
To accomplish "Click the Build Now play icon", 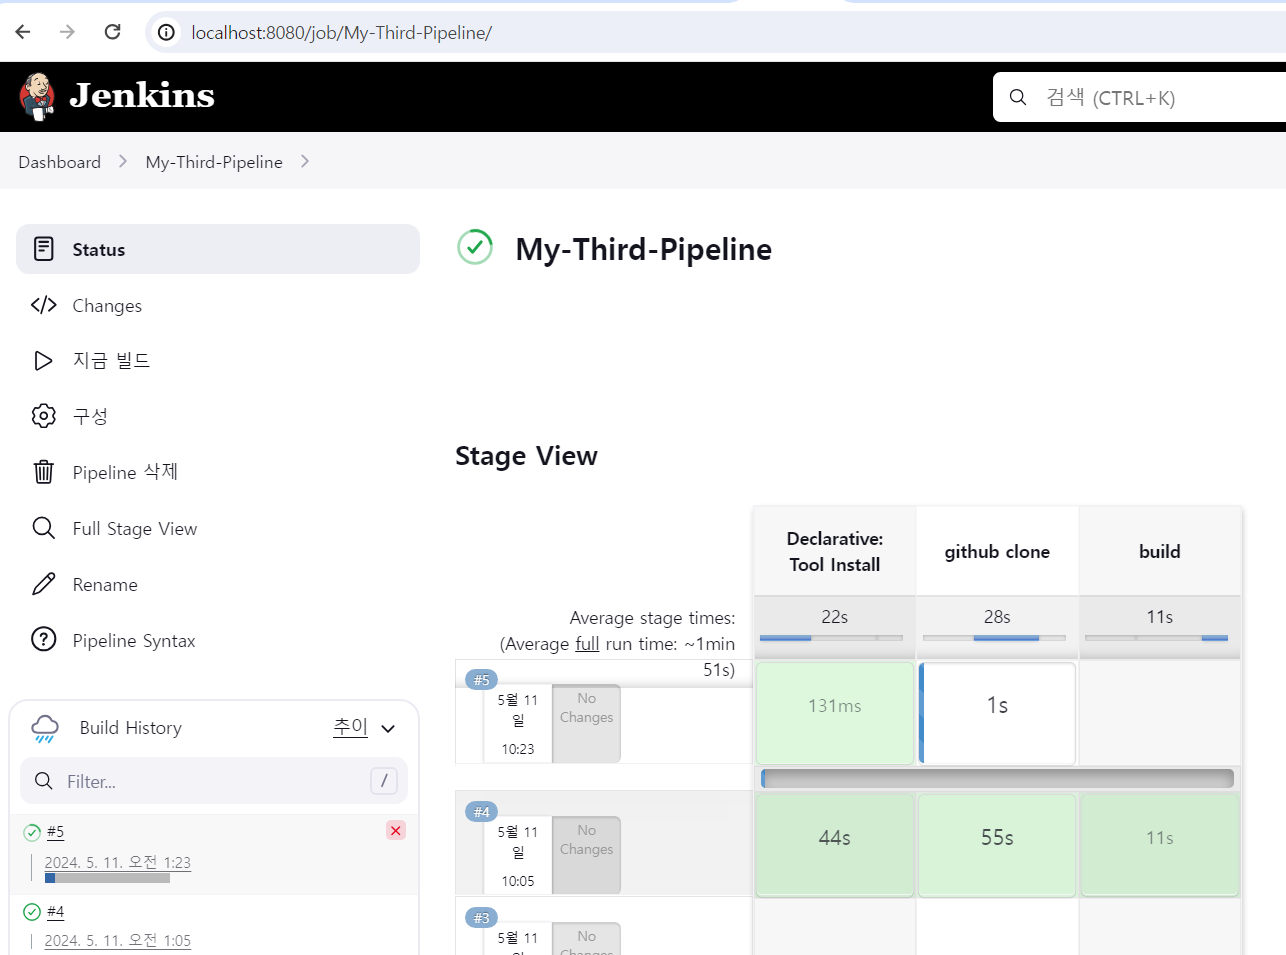I will 43,361.
